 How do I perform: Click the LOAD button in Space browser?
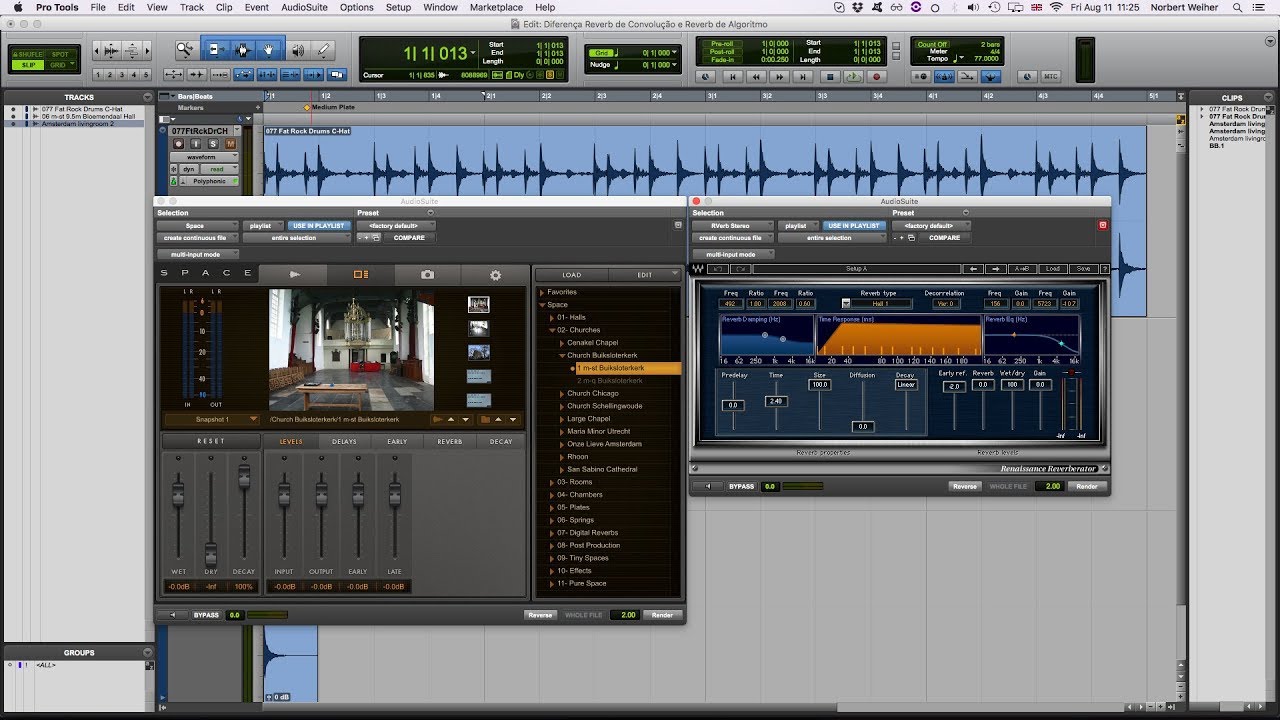572,275
